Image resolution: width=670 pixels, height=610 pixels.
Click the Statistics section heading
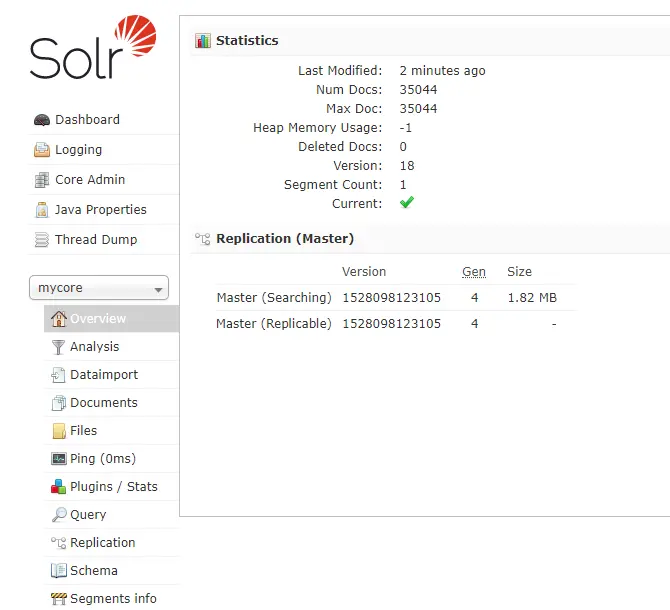coord(247,41)
